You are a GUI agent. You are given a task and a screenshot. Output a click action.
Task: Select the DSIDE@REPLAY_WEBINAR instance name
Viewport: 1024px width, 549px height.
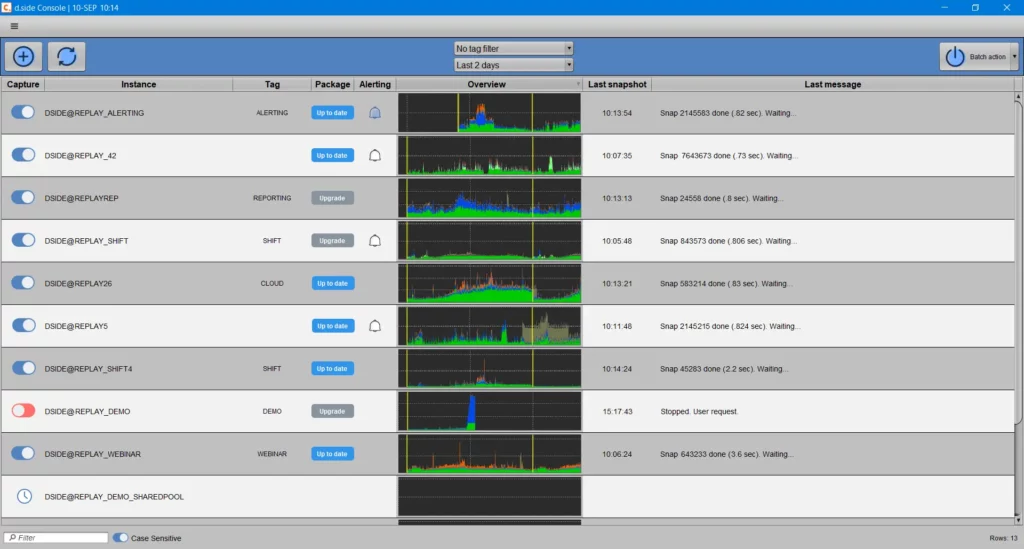[93, 454]
